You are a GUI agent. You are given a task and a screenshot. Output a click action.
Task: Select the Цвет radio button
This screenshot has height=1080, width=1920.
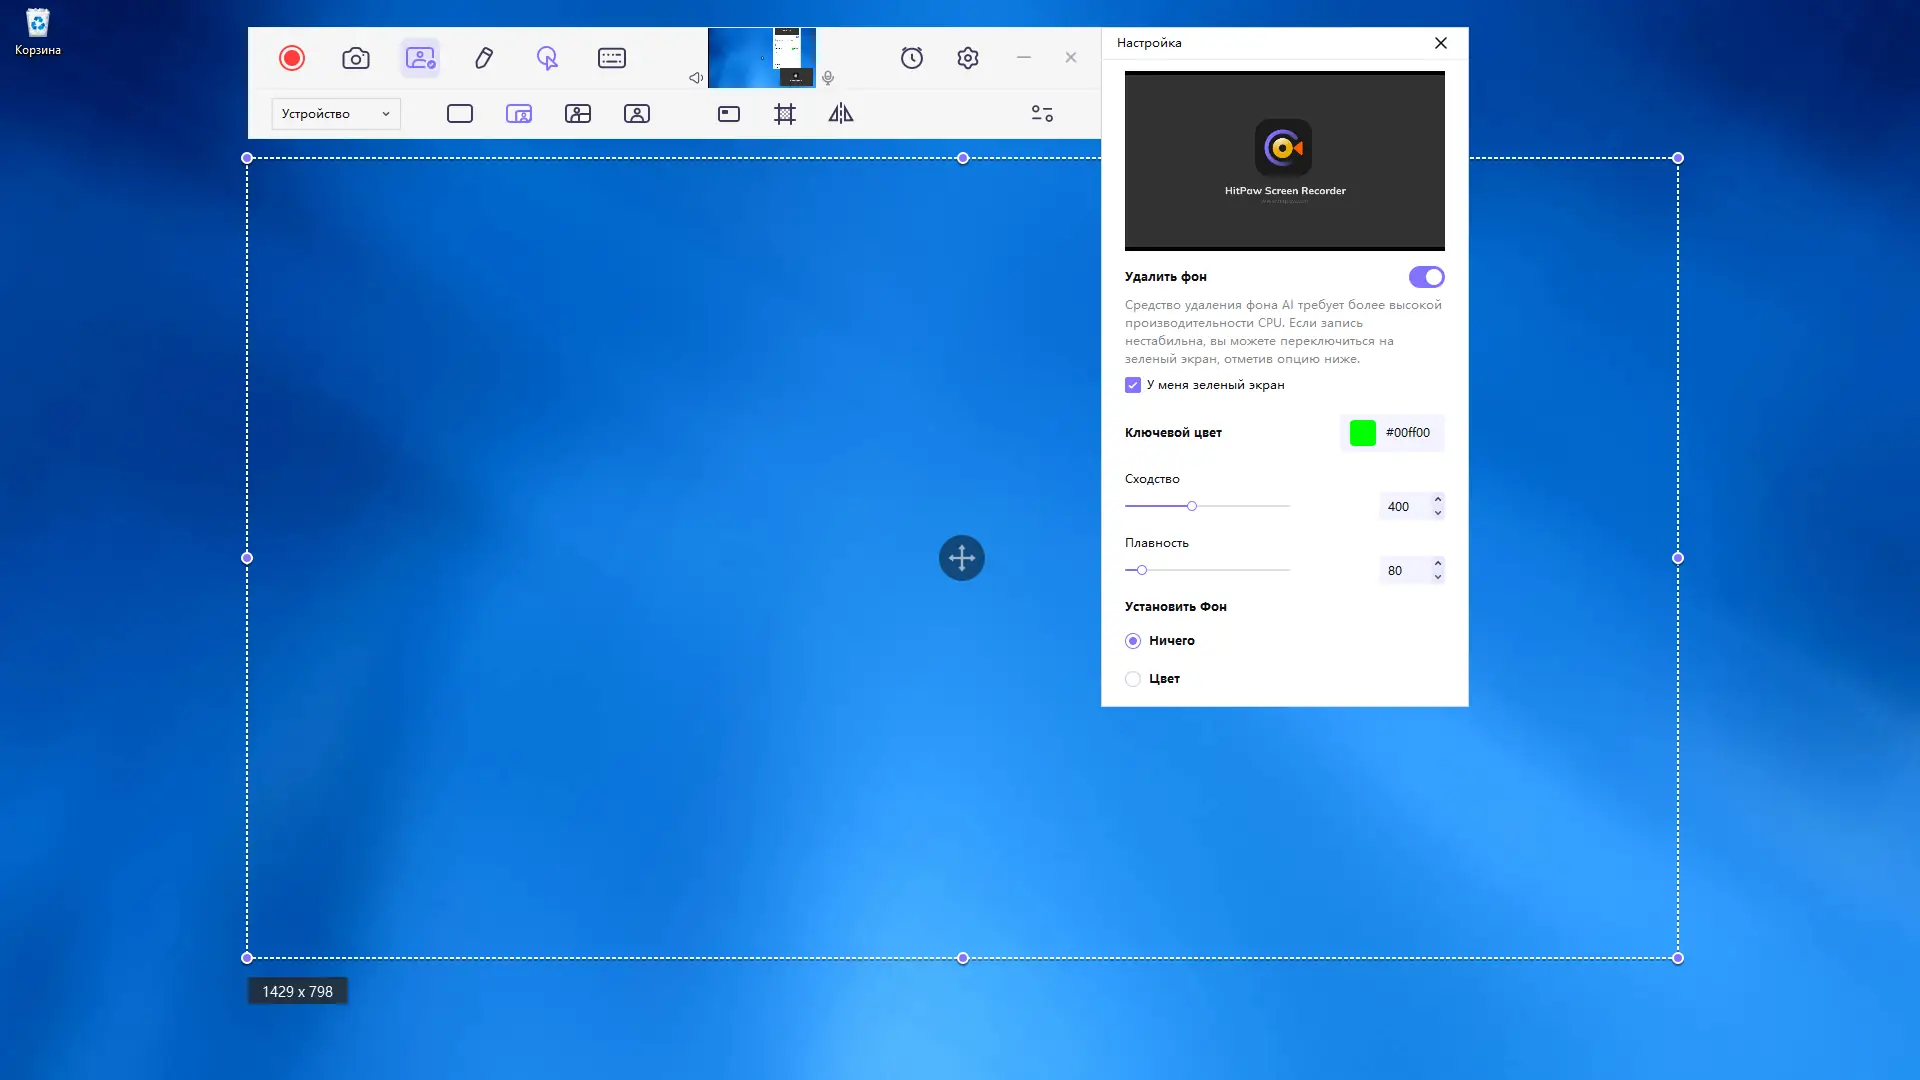pyautogui.click(x=1133, y=679)
